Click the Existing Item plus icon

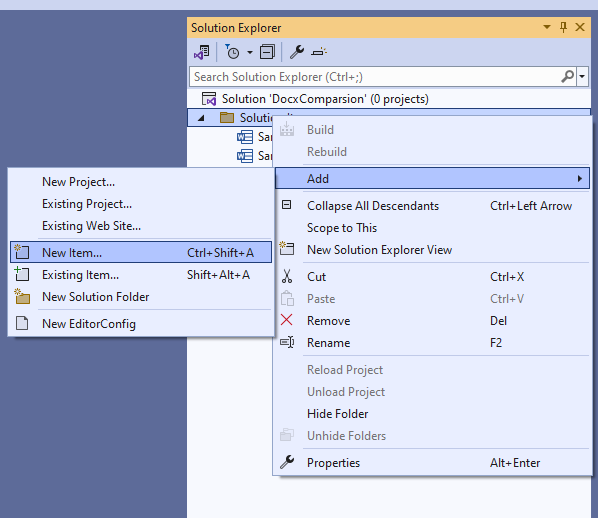22,274
